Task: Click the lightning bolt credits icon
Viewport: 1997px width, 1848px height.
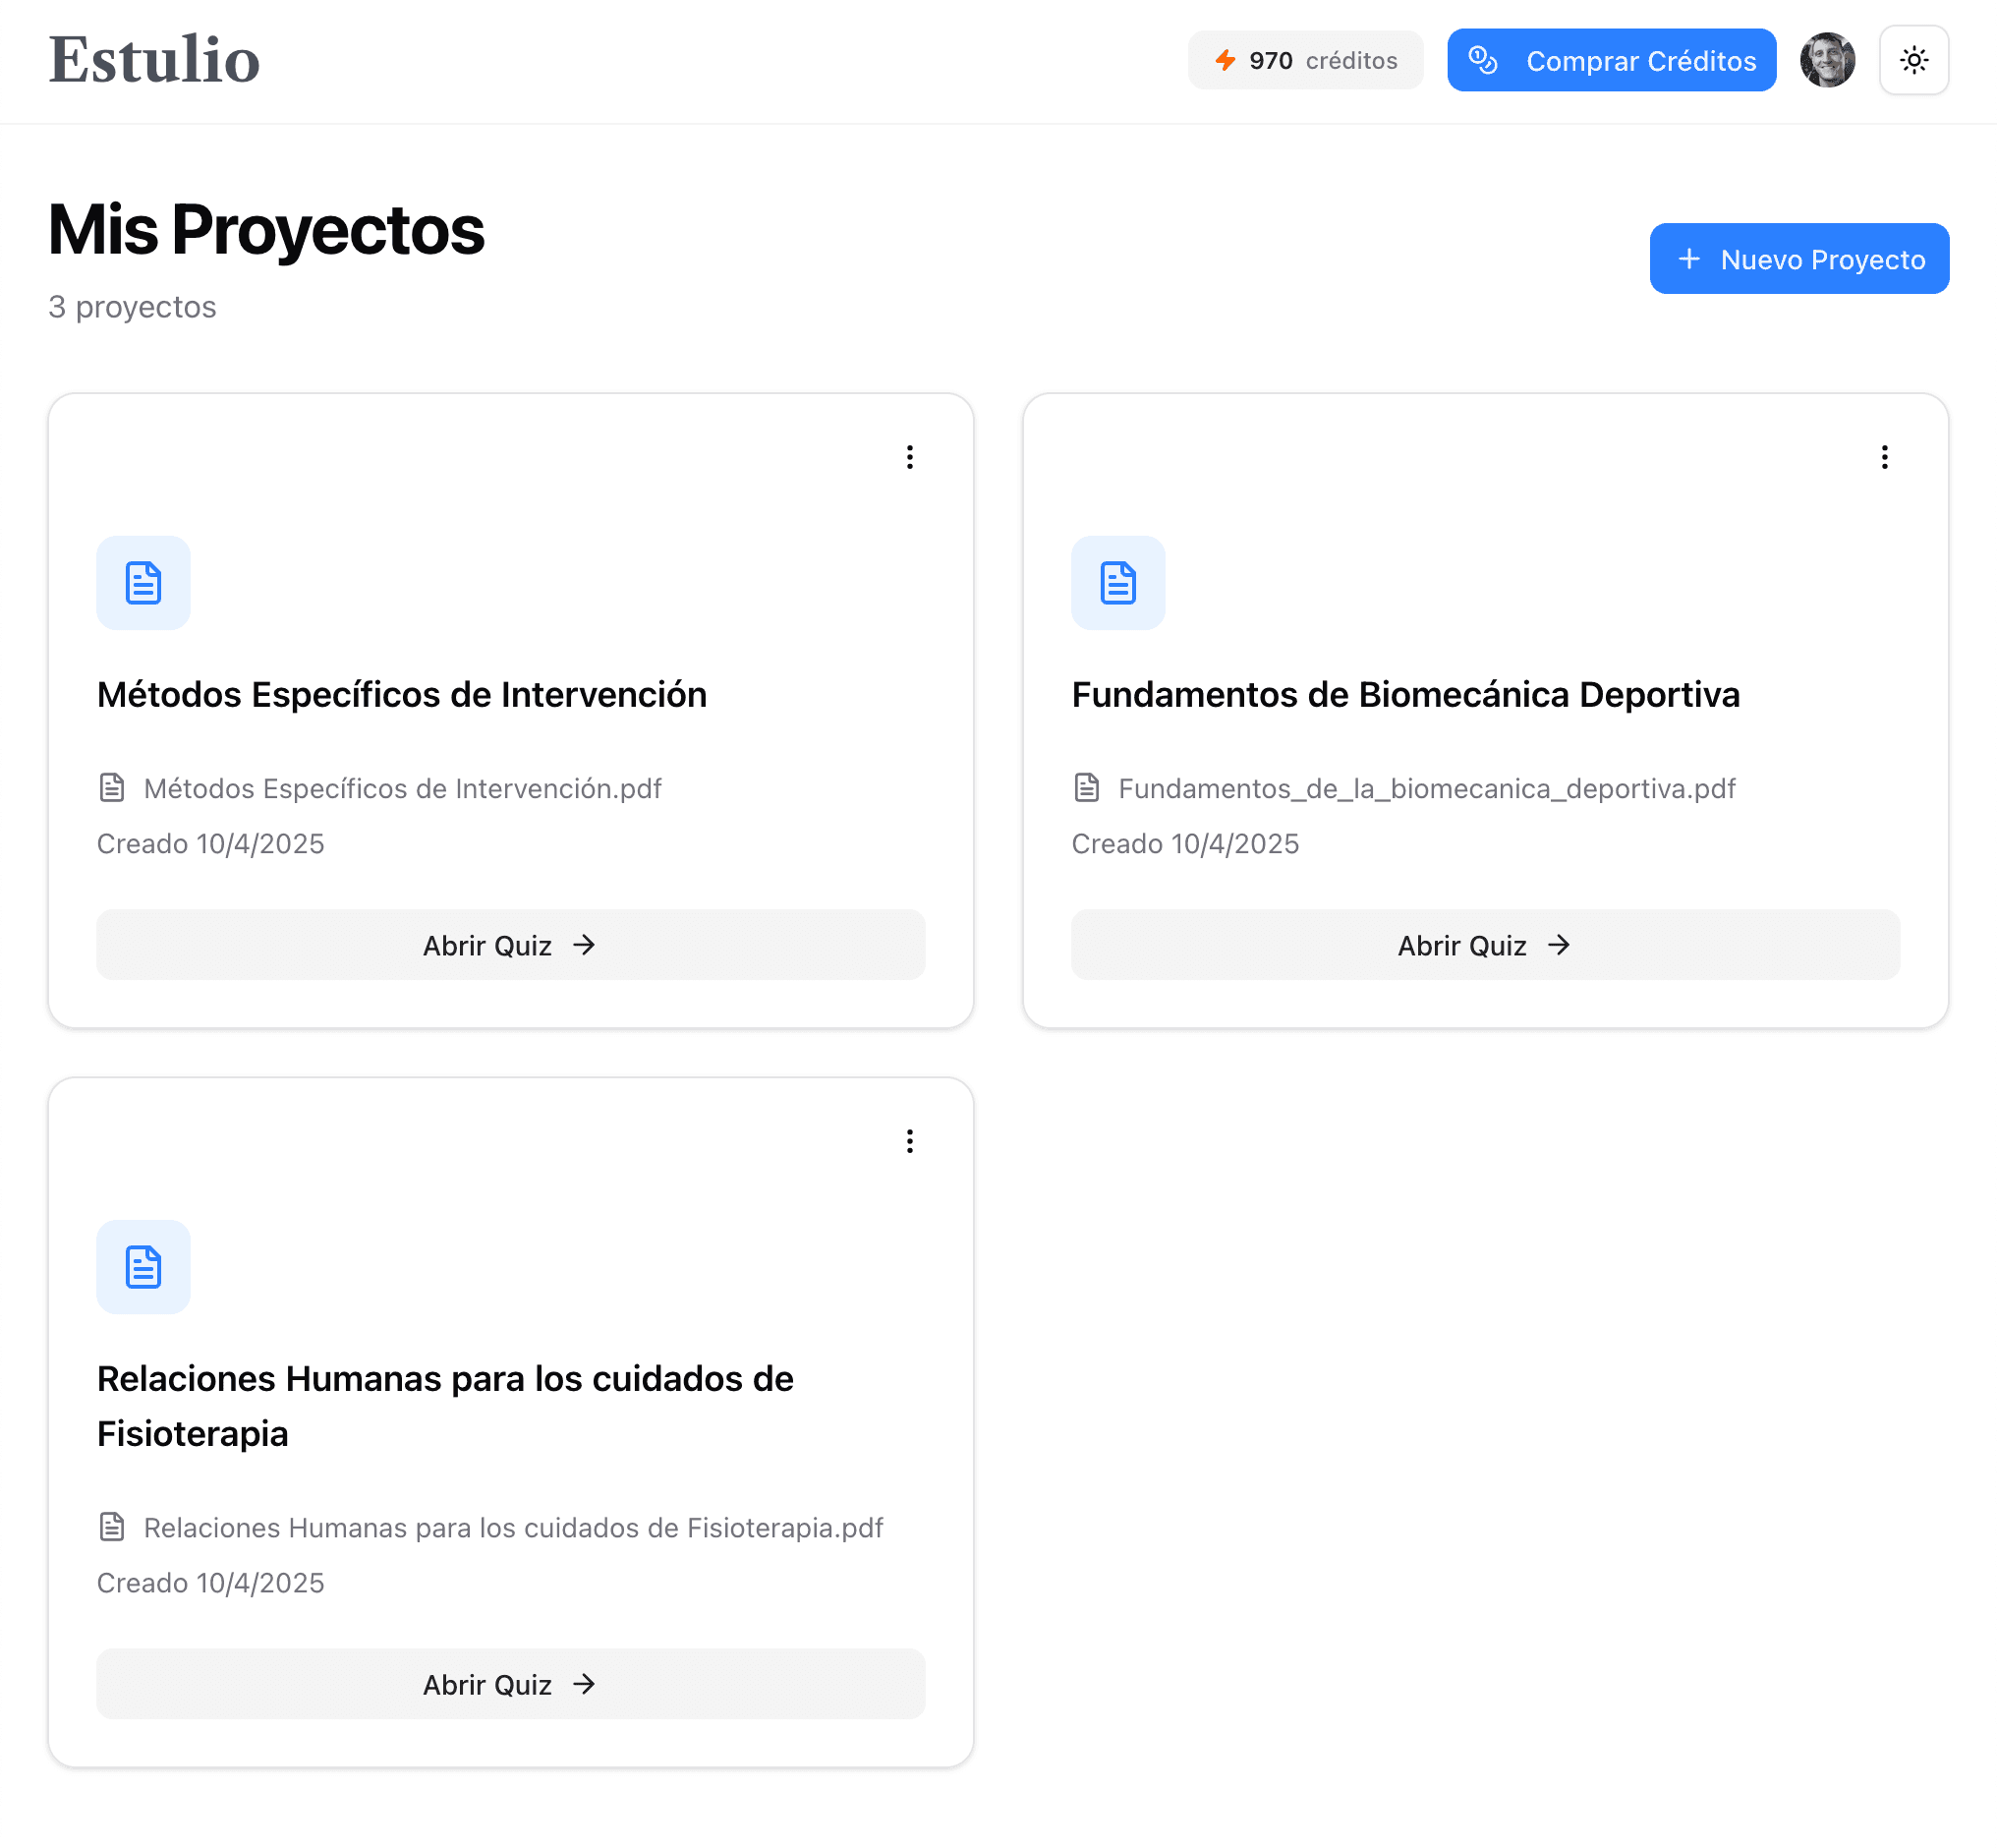Action: [1227, 60]
